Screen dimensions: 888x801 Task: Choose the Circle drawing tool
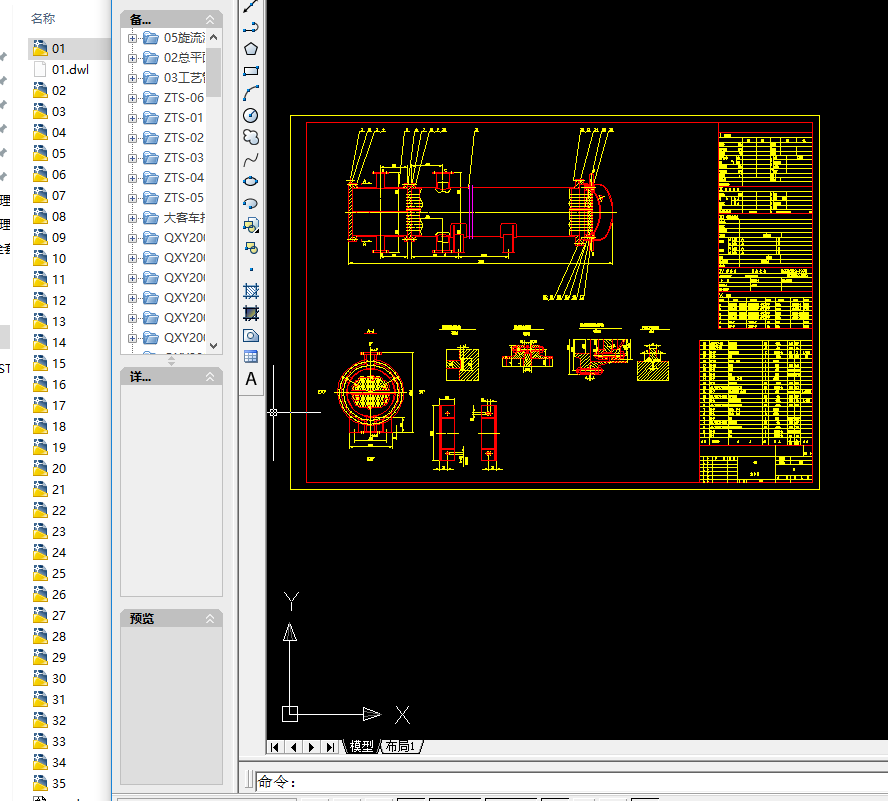251,116
